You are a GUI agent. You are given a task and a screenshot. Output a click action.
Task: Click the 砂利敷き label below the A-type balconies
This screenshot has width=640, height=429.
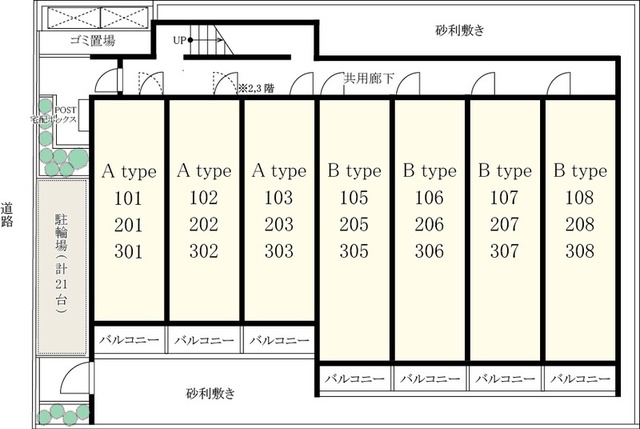tap(211, 393)
